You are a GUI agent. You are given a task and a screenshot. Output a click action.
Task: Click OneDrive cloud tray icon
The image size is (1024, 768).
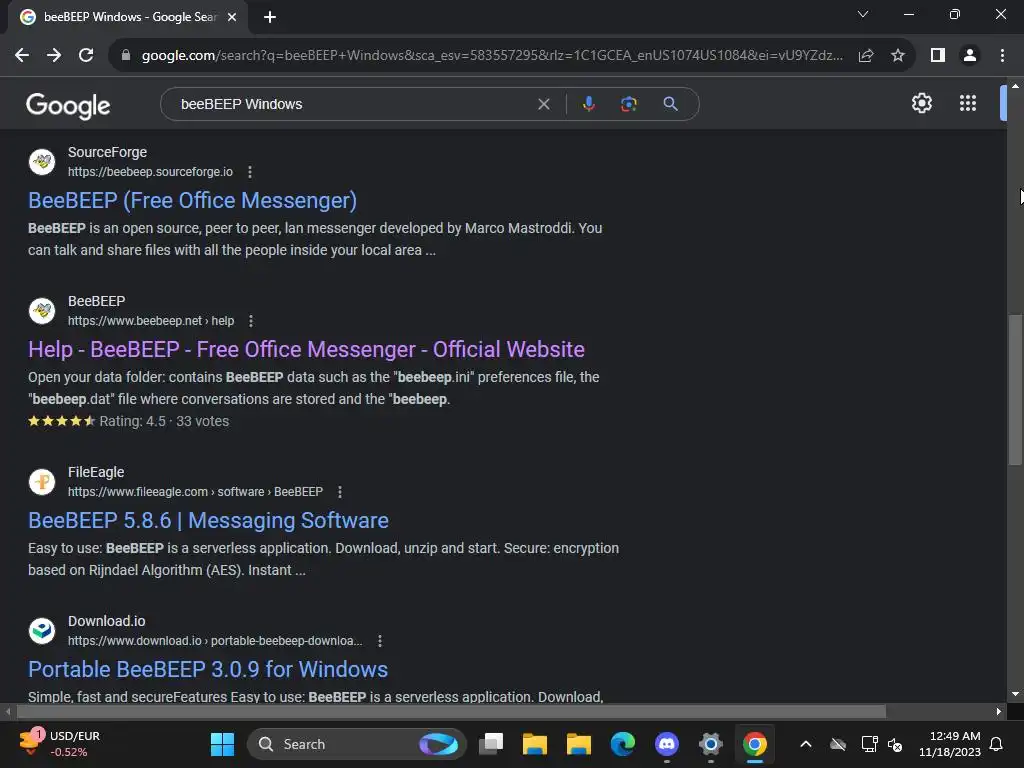click(838, 744)
